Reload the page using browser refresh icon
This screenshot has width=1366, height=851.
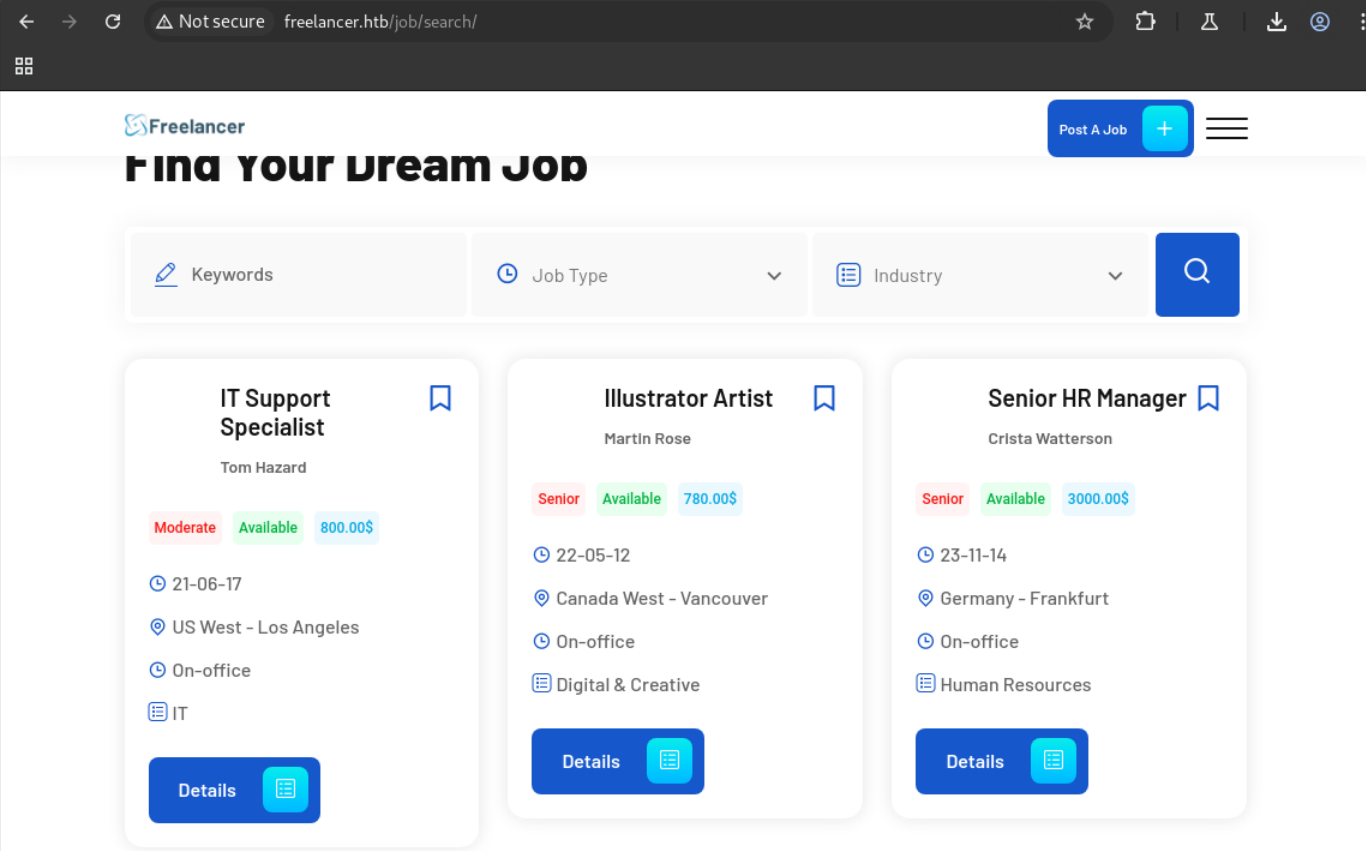pos(113,21)
